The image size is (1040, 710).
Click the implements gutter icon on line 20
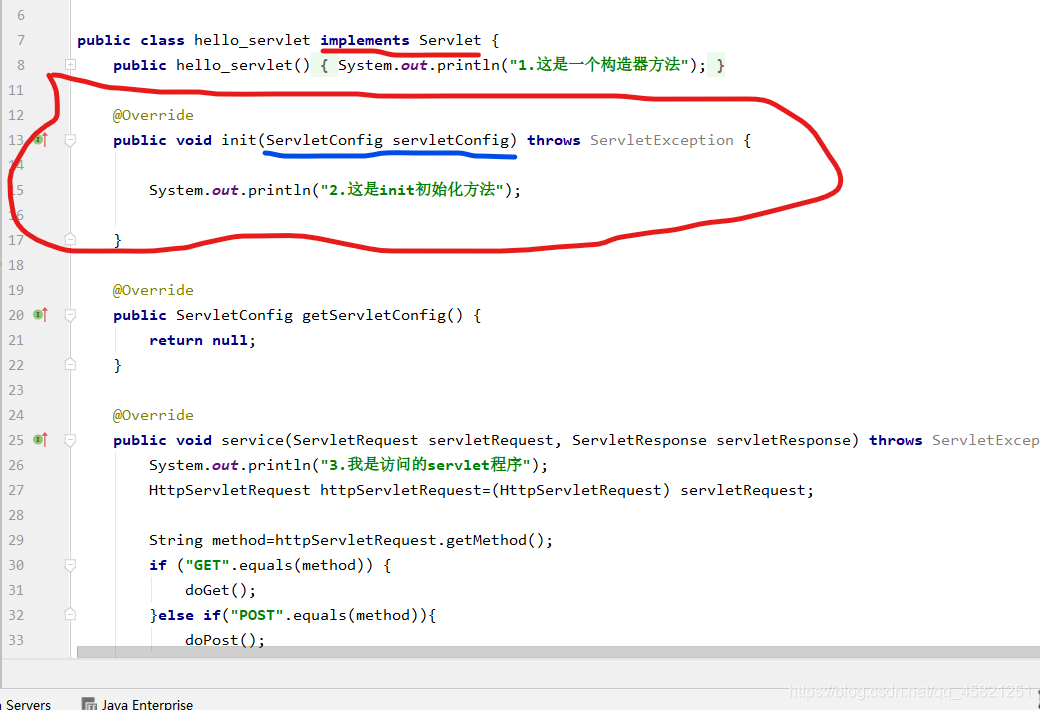pyautogui.click(x=40, y=315)
